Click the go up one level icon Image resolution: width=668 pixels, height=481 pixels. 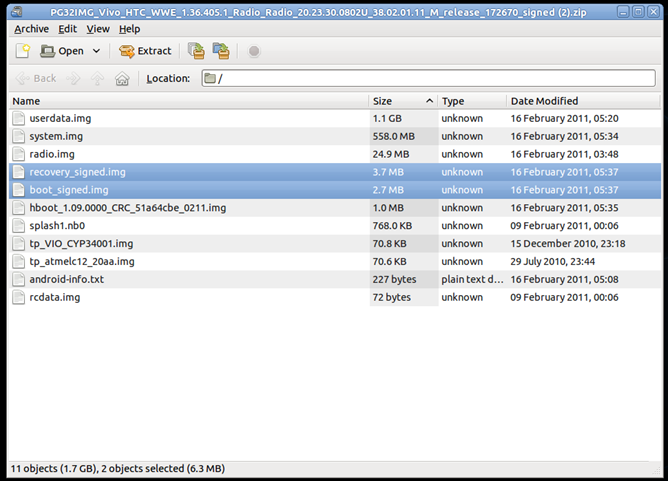tap(98, 78)
